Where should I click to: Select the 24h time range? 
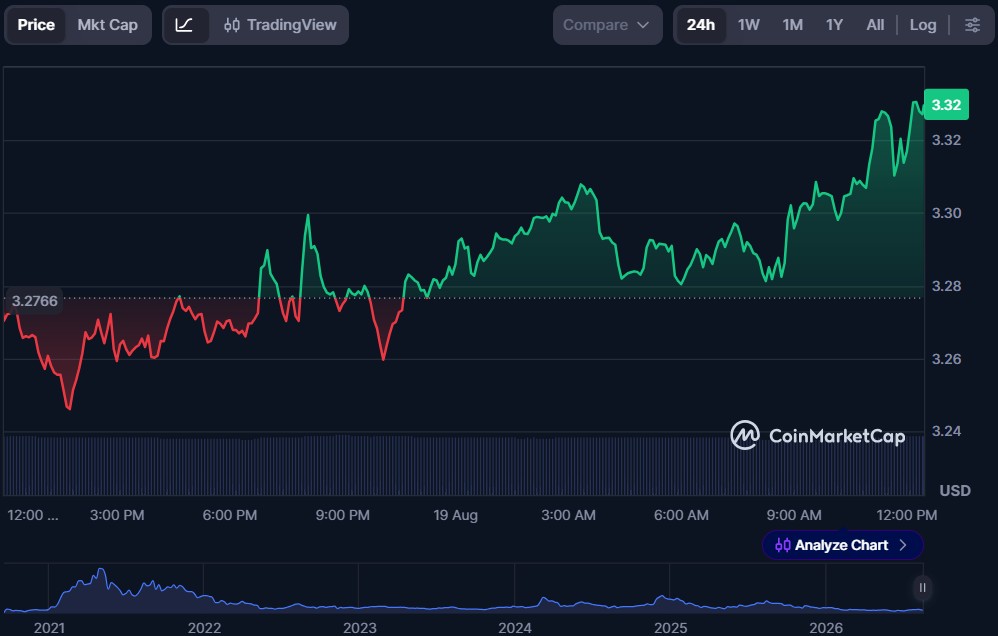701,25
